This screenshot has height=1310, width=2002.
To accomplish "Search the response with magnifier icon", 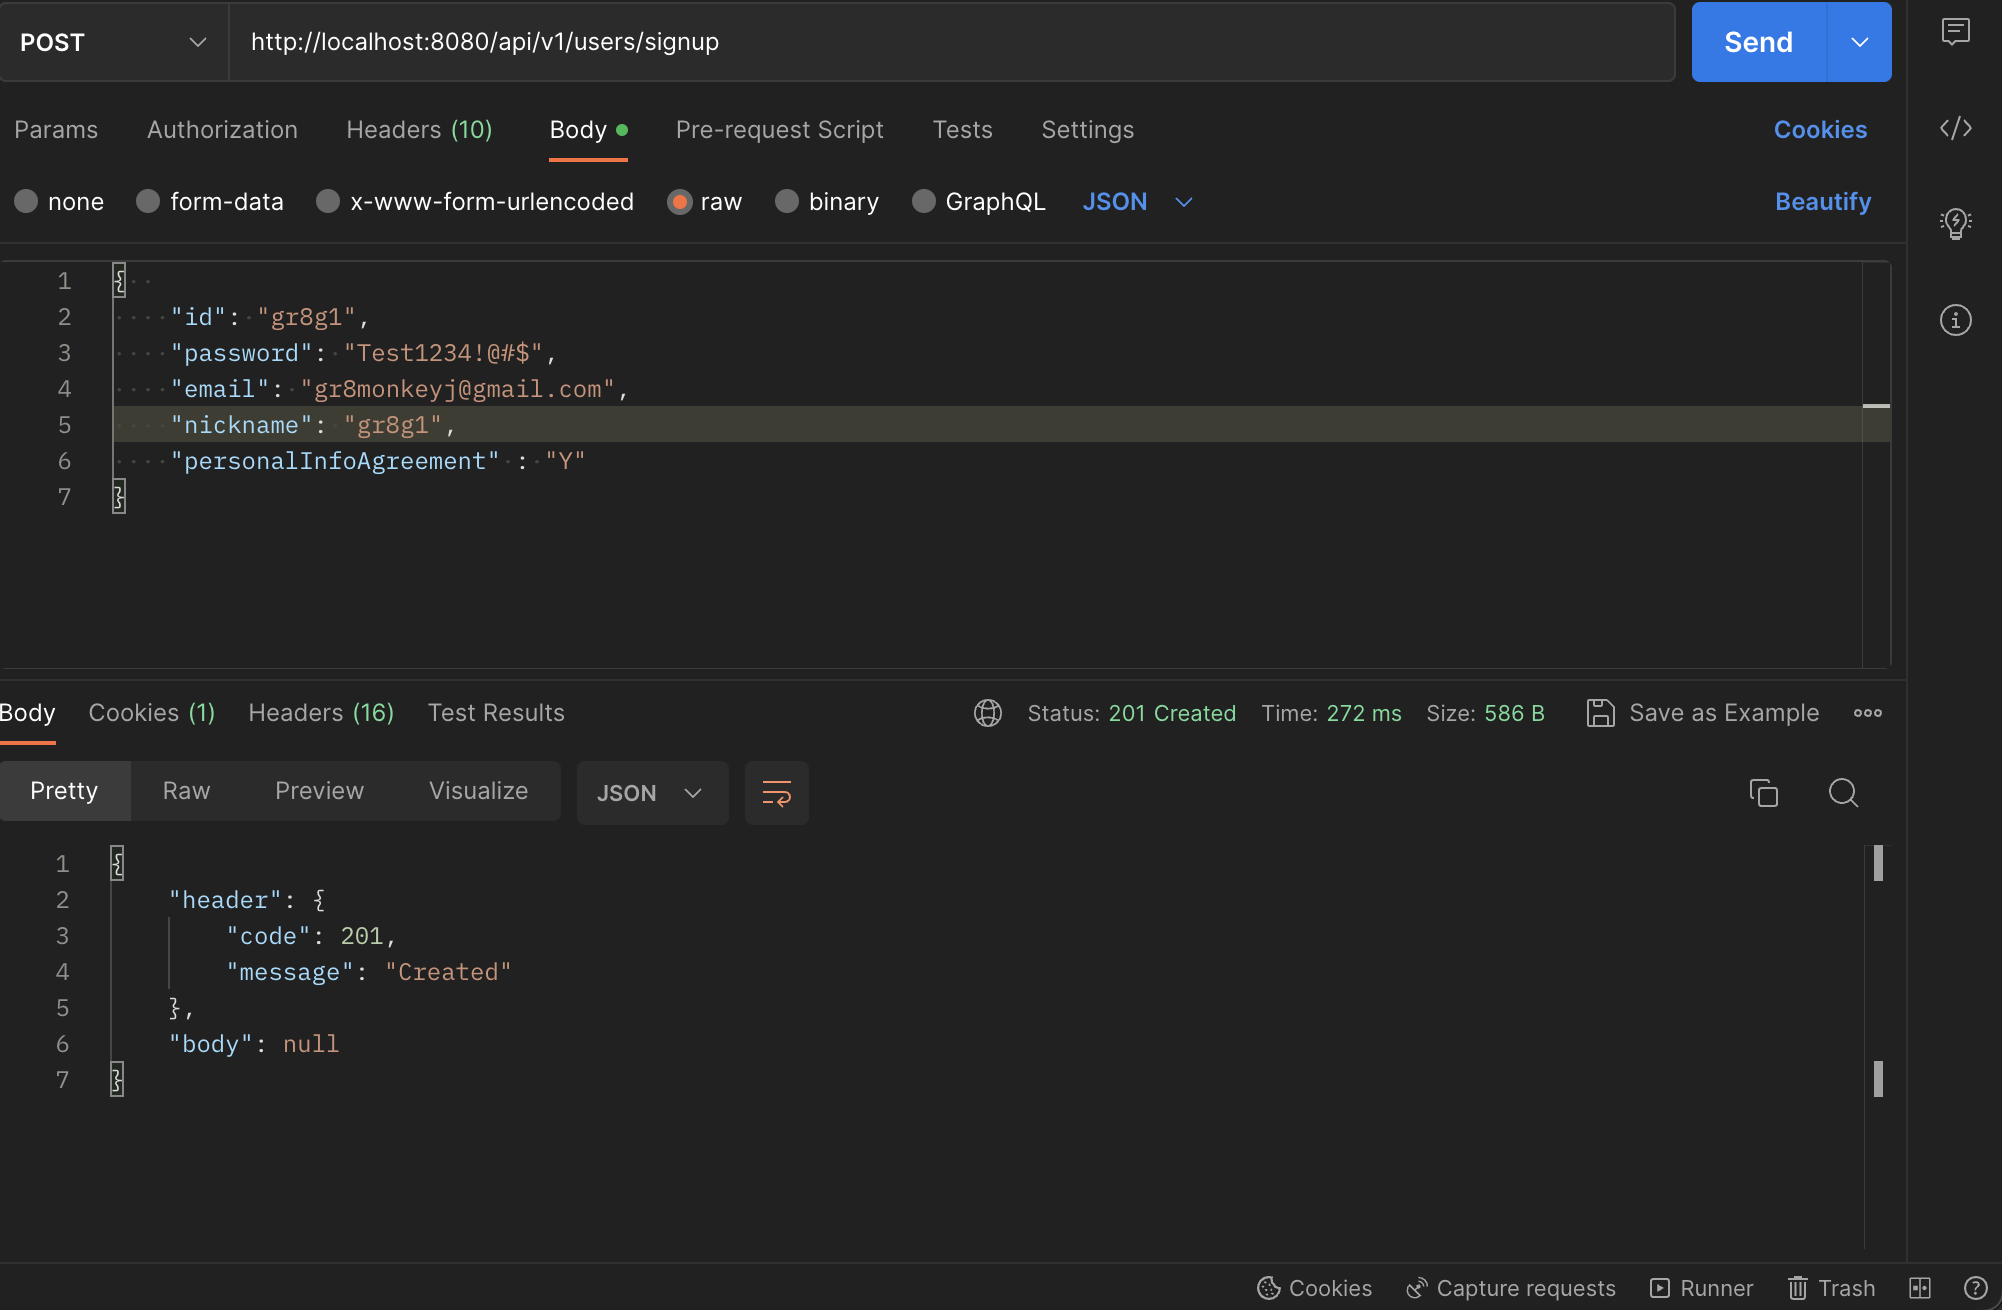I will (1843, 793).
